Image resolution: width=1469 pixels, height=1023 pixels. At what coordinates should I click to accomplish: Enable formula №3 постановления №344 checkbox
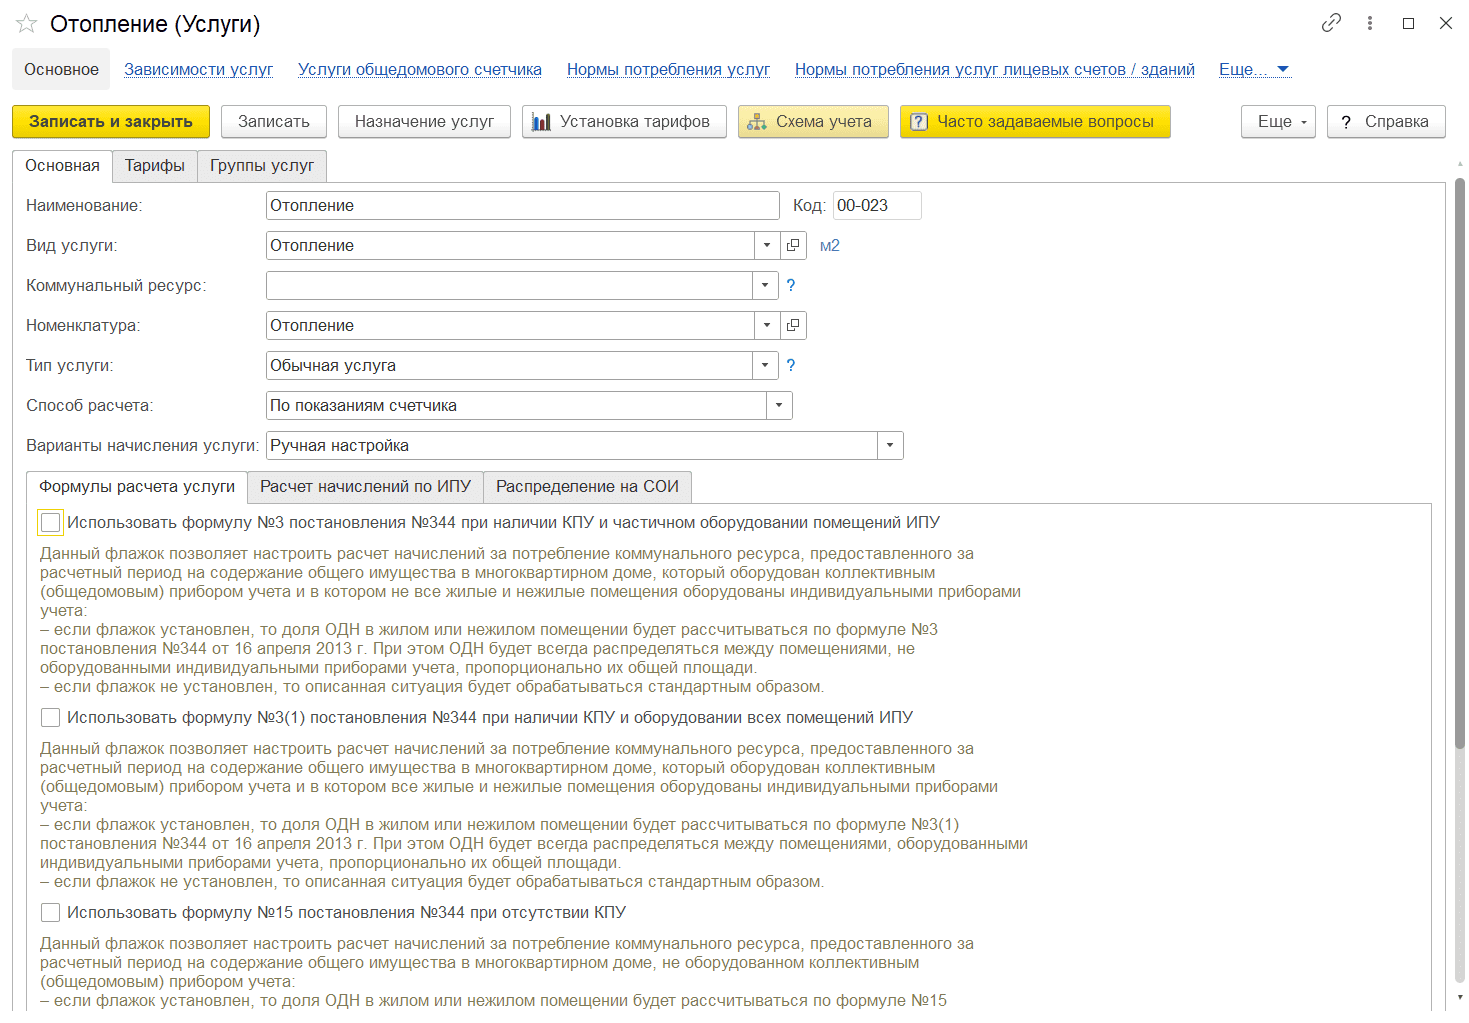(x=51, y=523)
